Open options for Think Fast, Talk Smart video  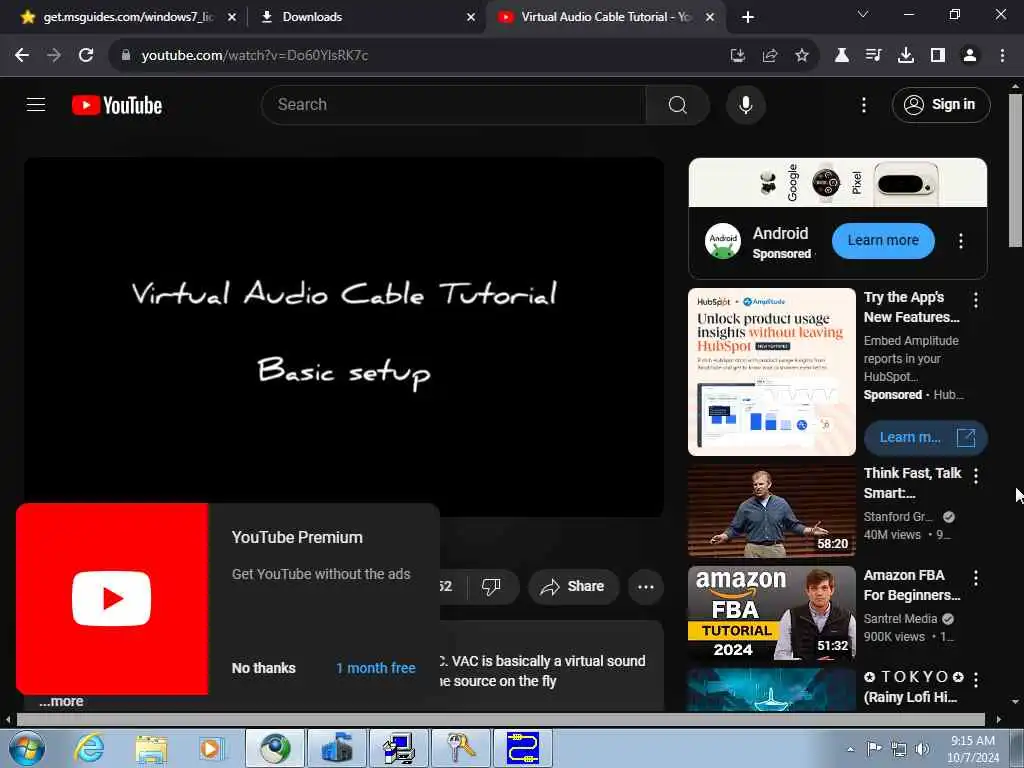click(x=976, y=476)
